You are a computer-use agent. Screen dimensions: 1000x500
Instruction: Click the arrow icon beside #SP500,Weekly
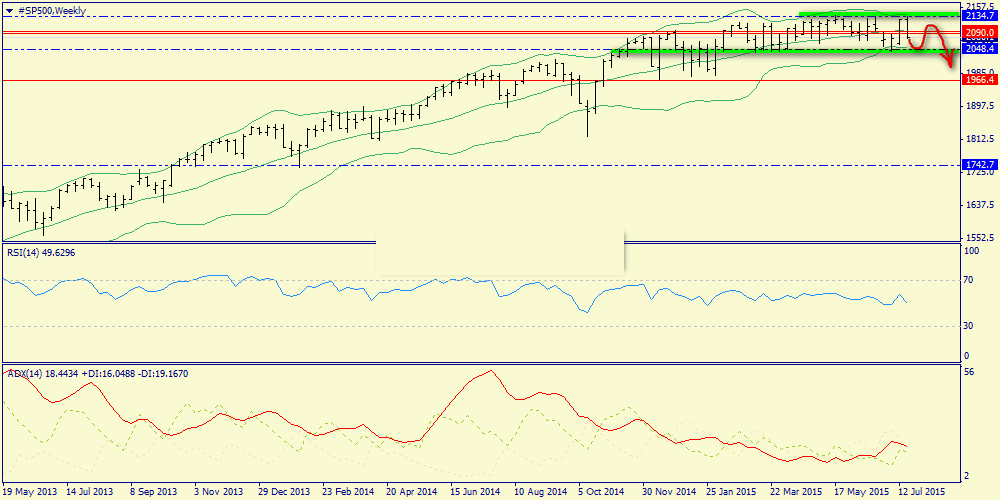[x=10, y=10]
